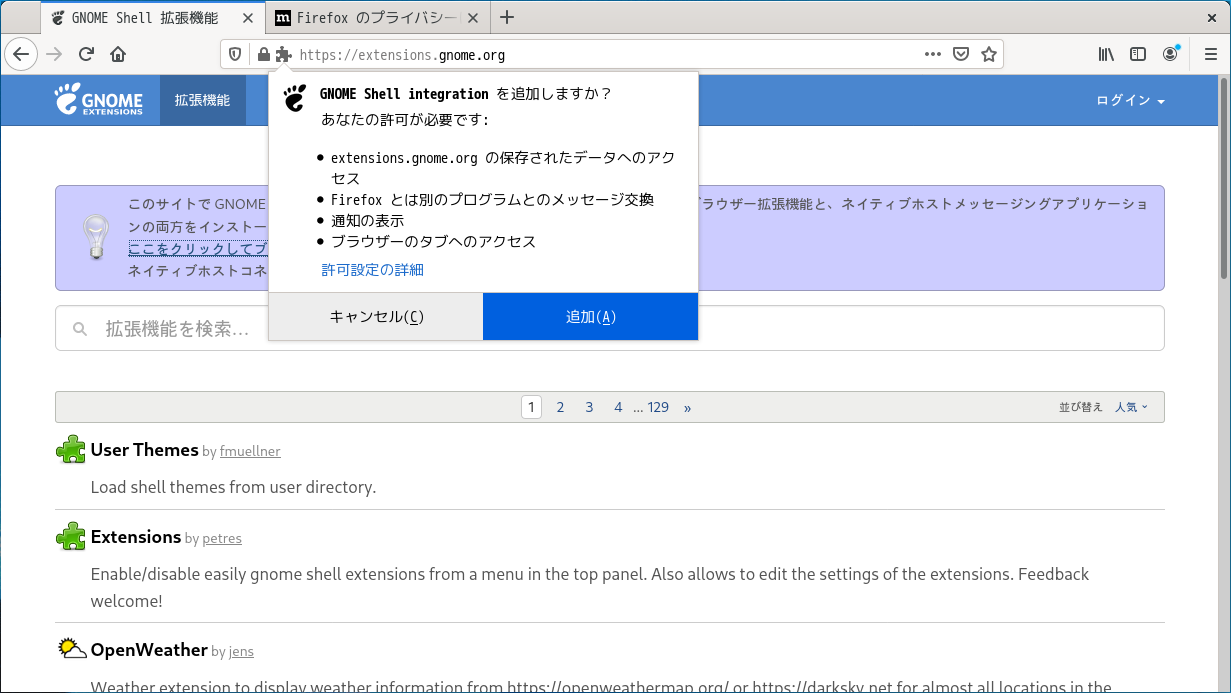Save page to Pocket icon
Image resolution: width=1231 pixels, height=693 pixels.
click(961, 55)
